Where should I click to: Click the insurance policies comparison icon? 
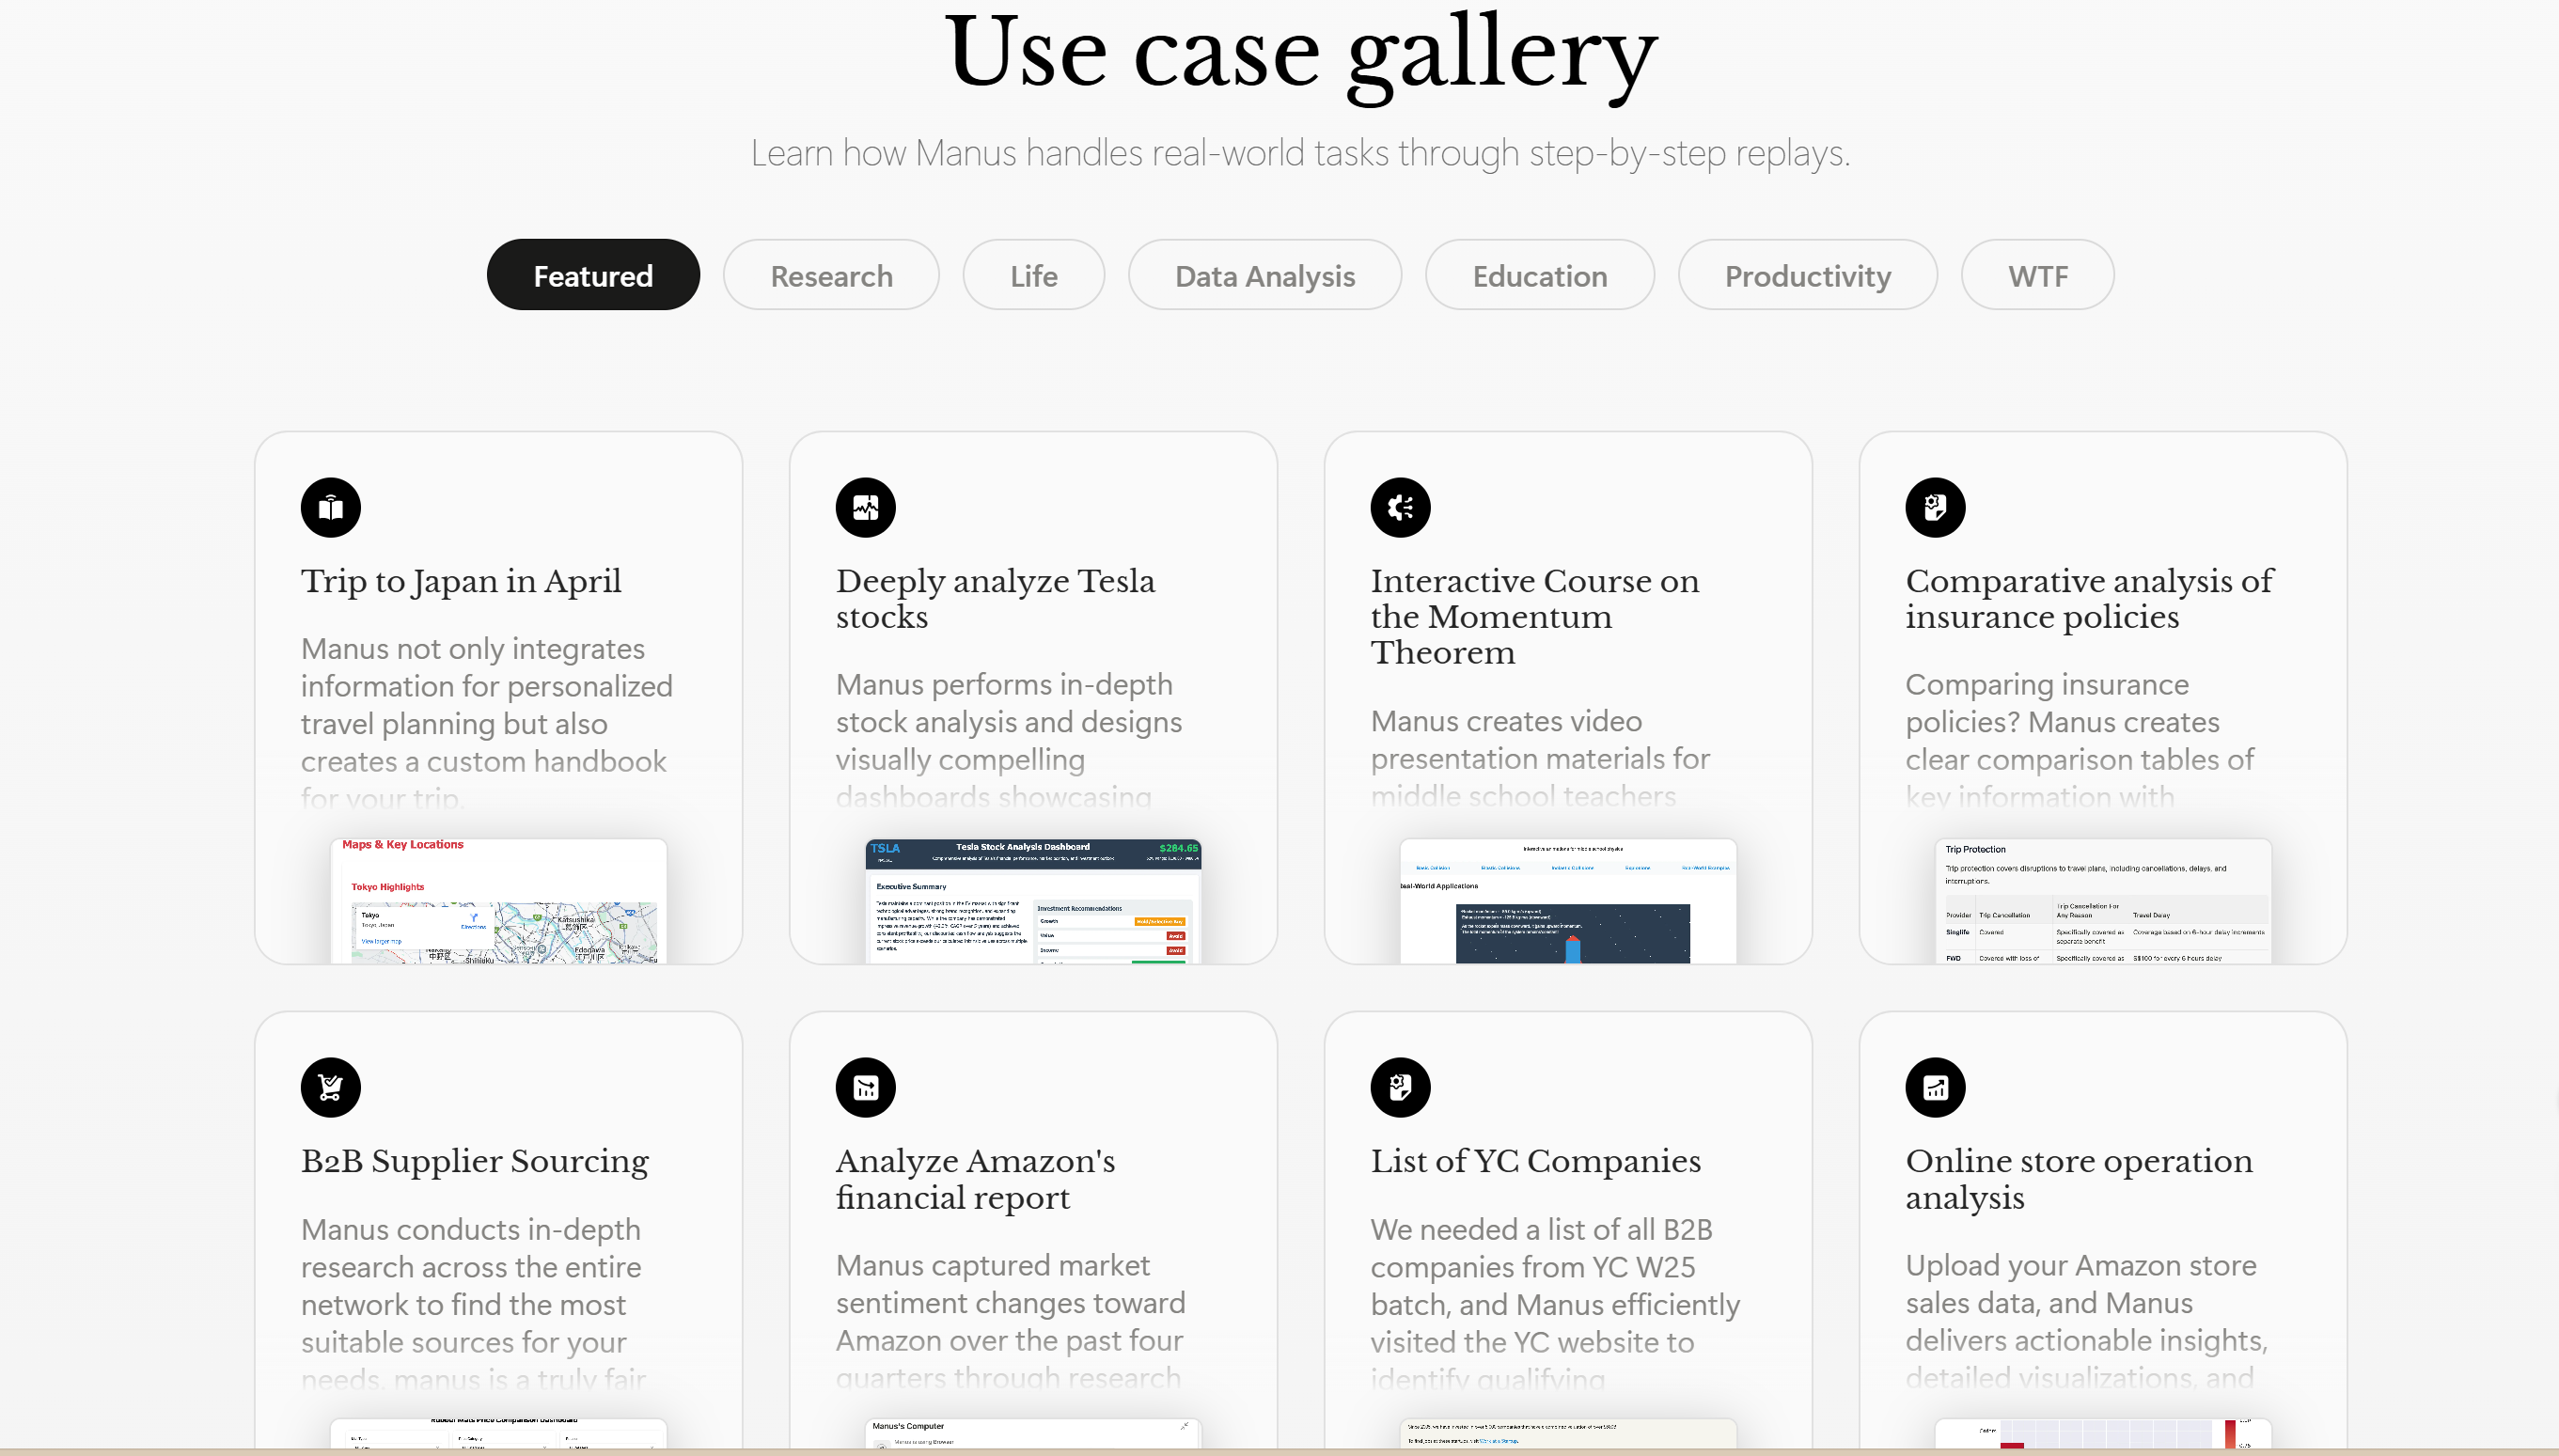point(1935,508)
